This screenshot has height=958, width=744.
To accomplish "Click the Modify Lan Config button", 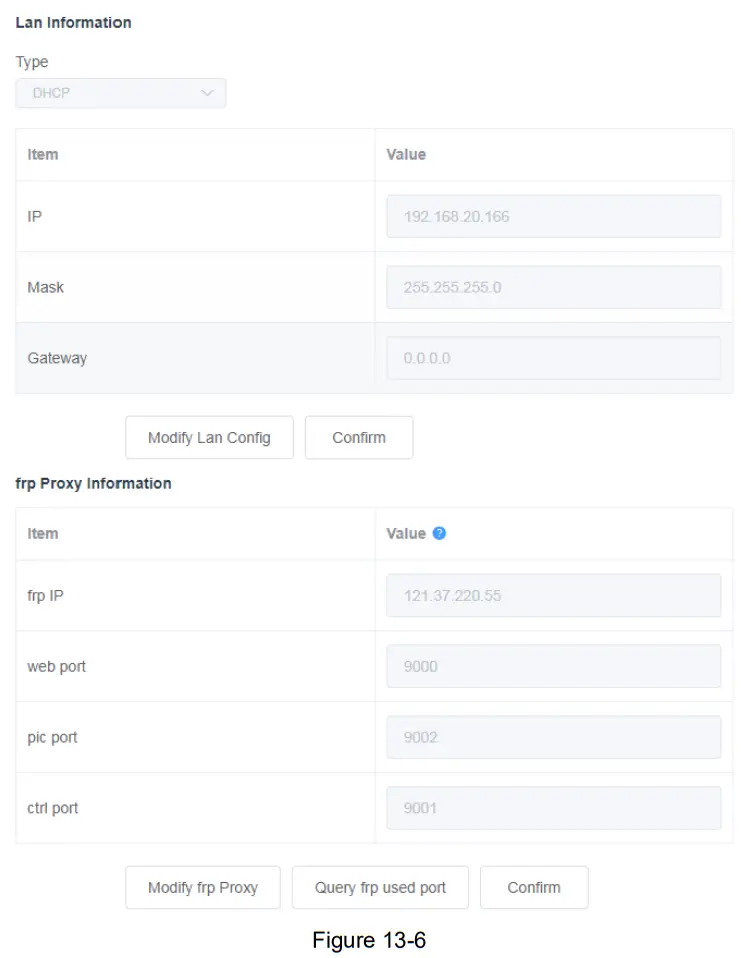I will pos(209,437).
